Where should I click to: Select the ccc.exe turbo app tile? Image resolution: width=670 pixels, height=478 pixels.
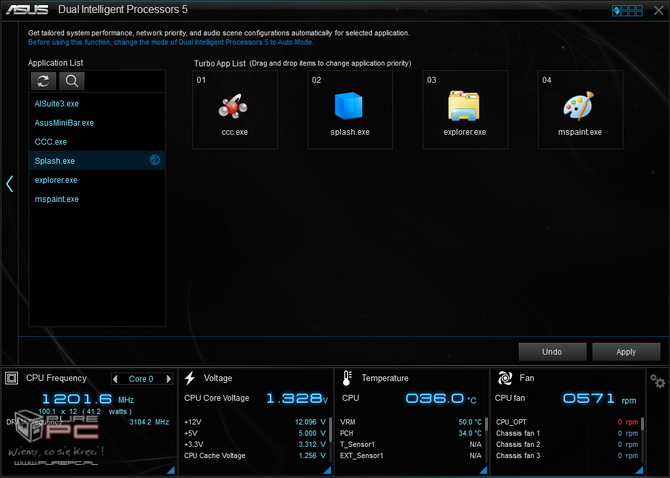(235, 110)
